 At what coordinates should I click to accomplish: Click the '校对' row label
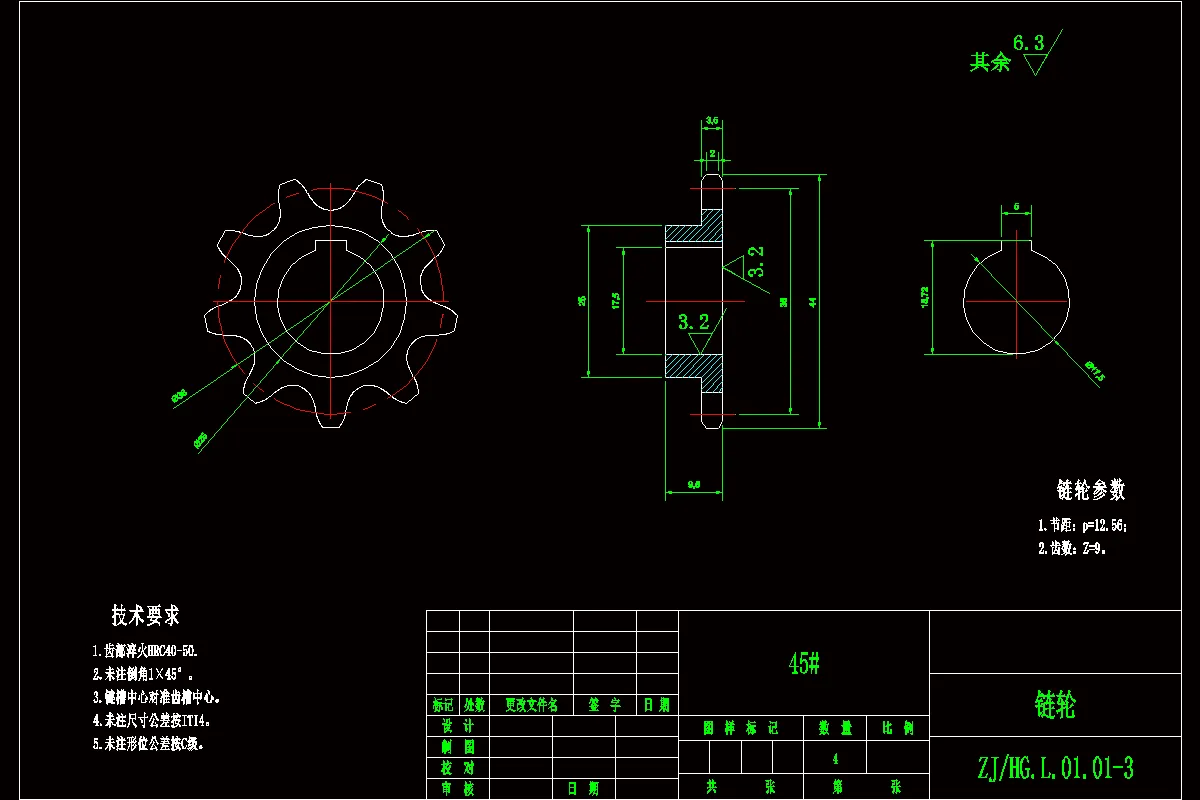tap(457, 768)
